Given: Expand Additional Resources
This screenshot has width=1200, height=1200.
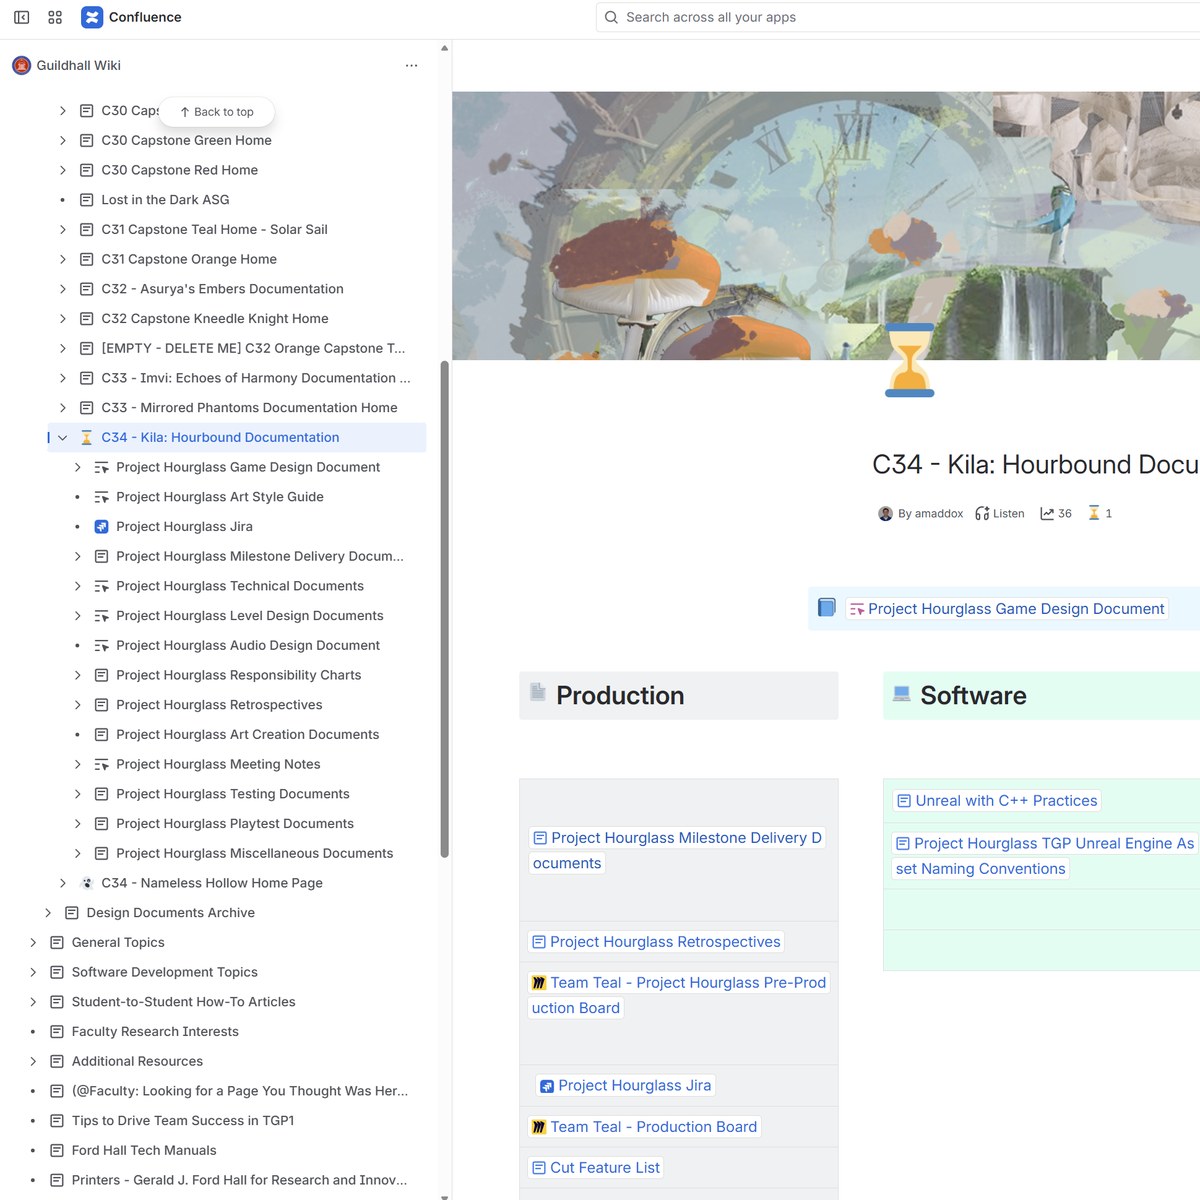Looking at the screenshot, I should pos(33,1061).
